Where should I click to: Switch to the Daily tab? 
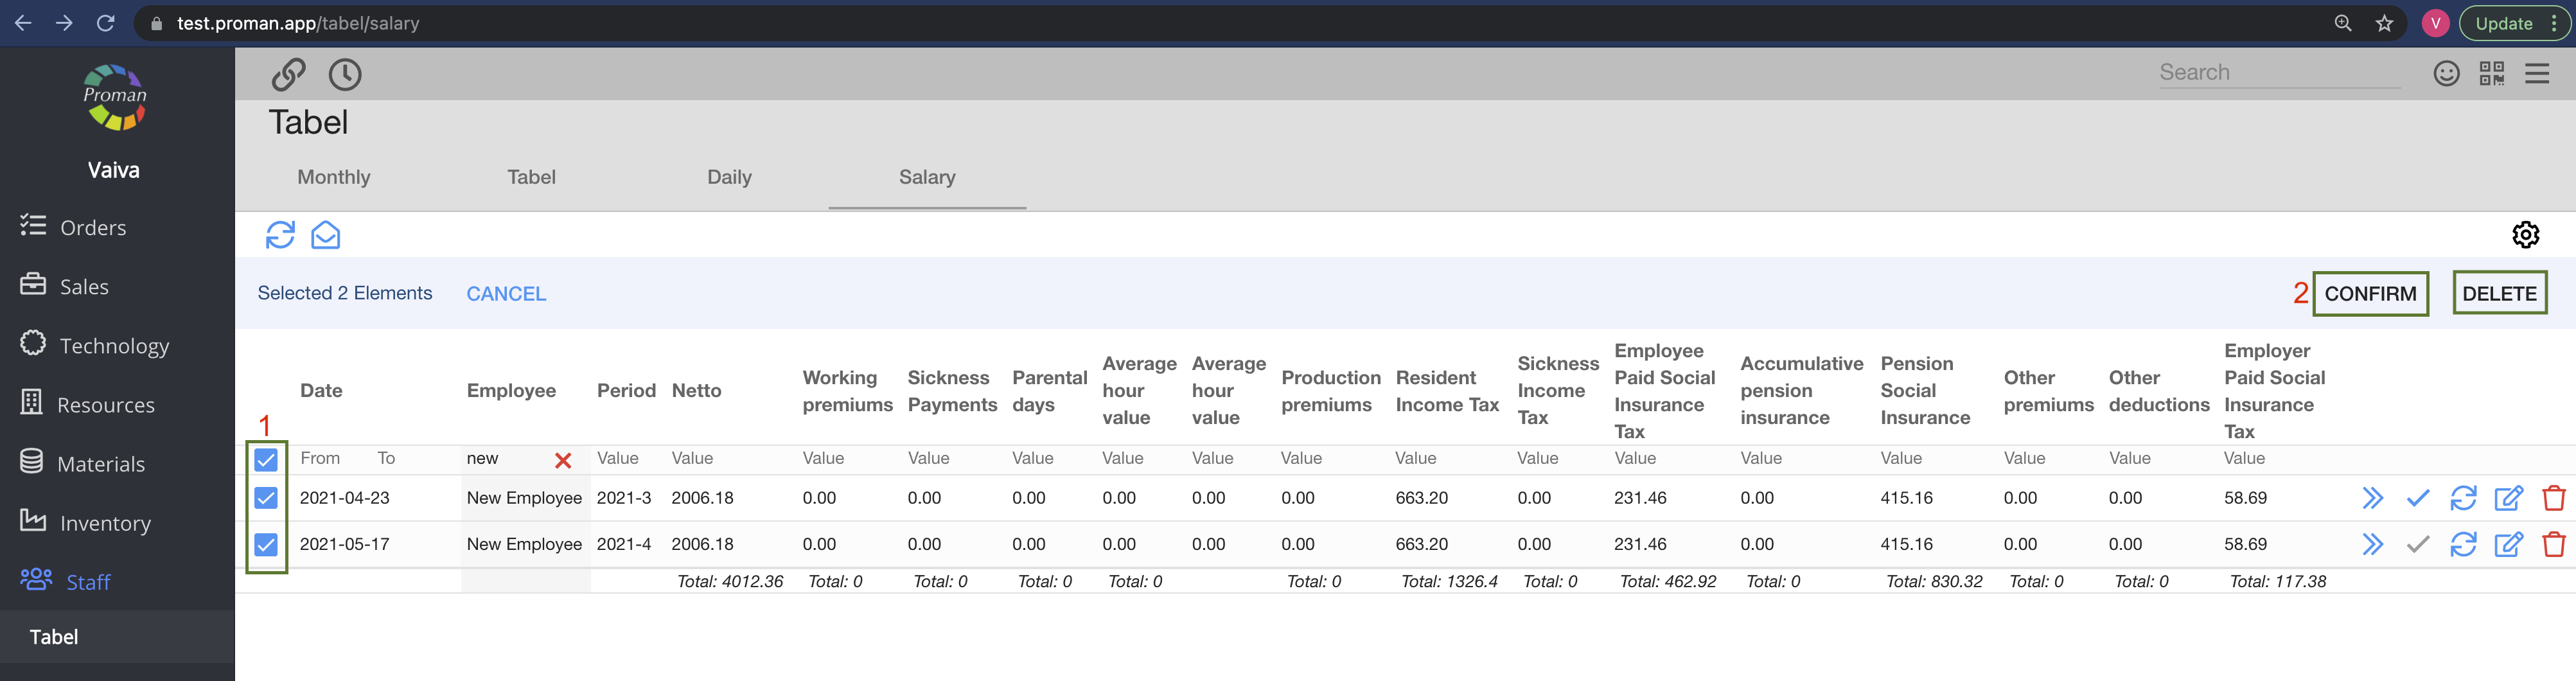tap(729, 177)
